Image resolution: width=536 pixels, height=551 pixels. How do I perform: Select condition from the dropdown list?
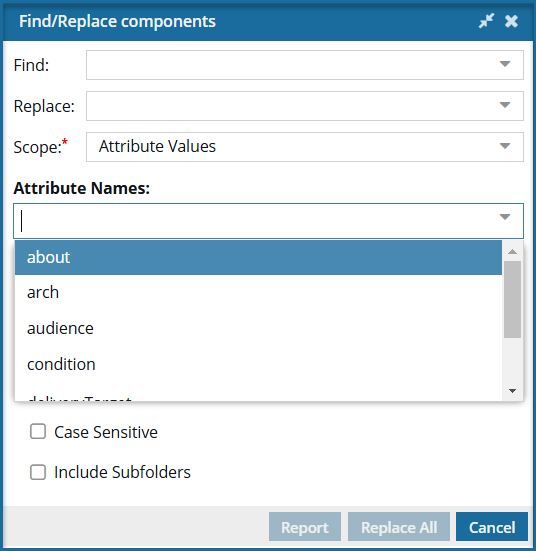pyautogui.click(x=258, y=364)
